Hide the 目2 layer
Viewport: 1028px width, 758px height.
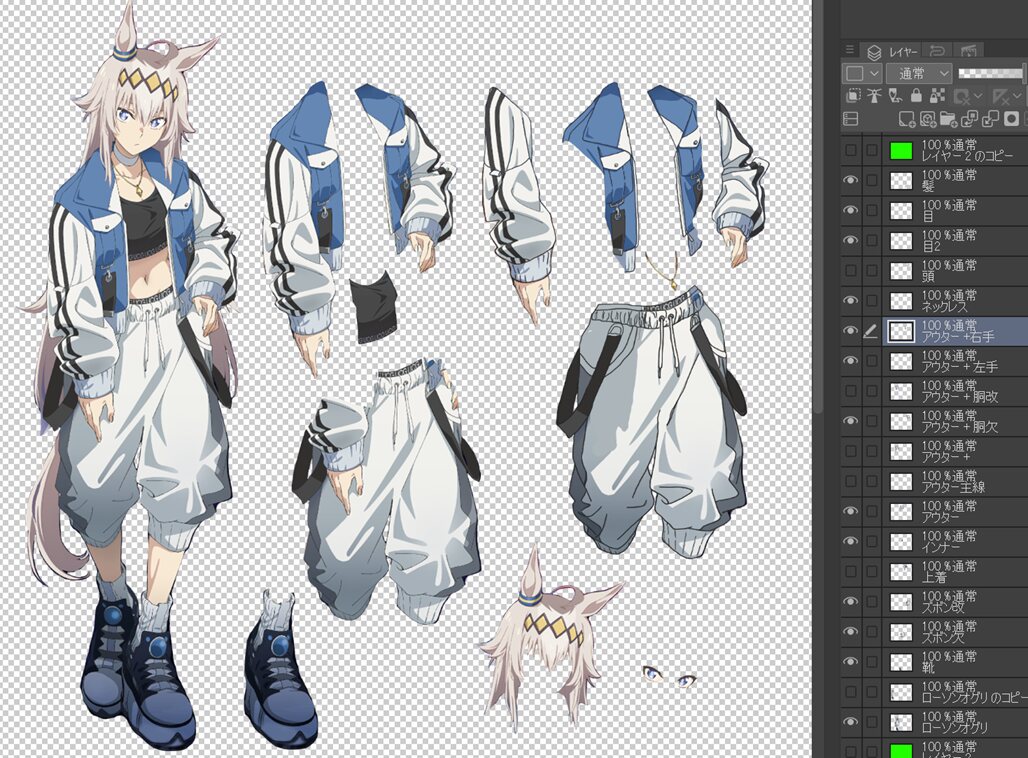(850, 241)
